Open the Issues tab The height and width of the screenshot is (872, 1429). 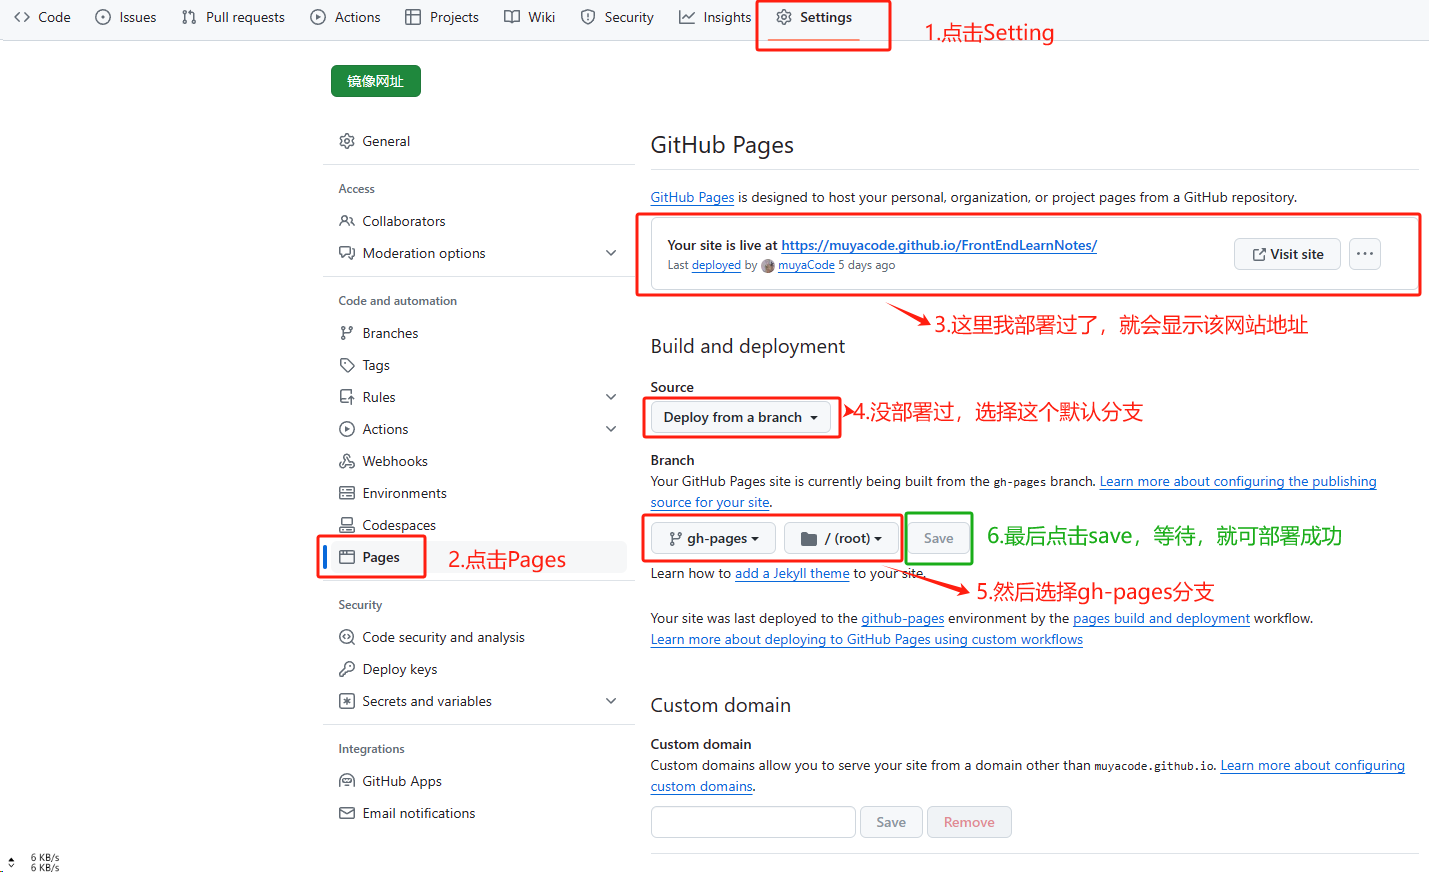coord(126,17)
